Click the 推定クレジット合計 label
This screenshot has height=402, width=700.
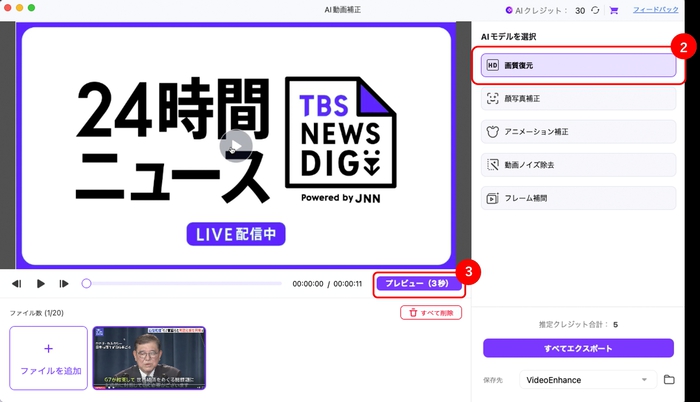click(x=573, y=325)
